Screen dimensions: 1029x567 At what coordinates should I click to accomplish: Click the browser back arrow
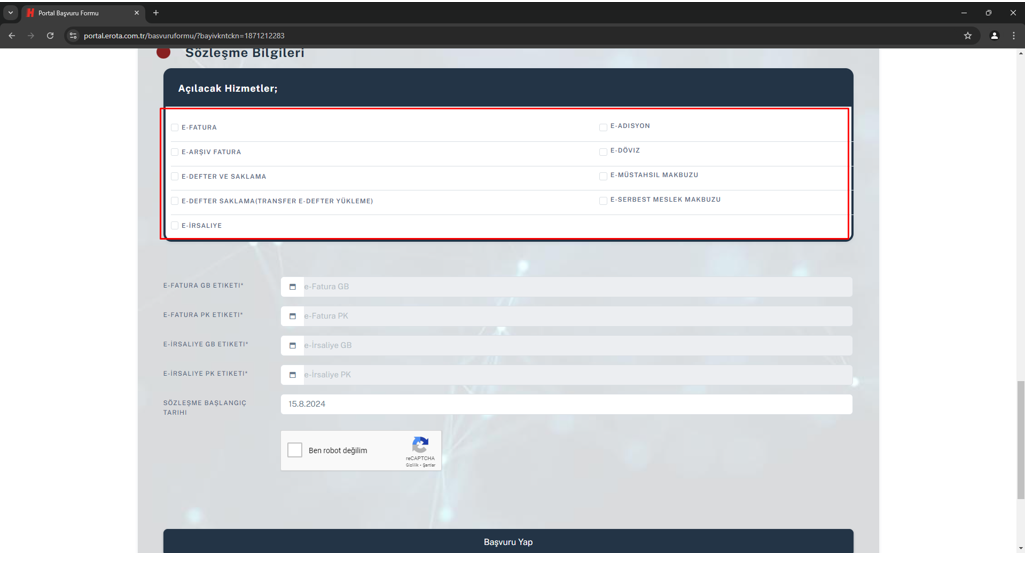12,36
